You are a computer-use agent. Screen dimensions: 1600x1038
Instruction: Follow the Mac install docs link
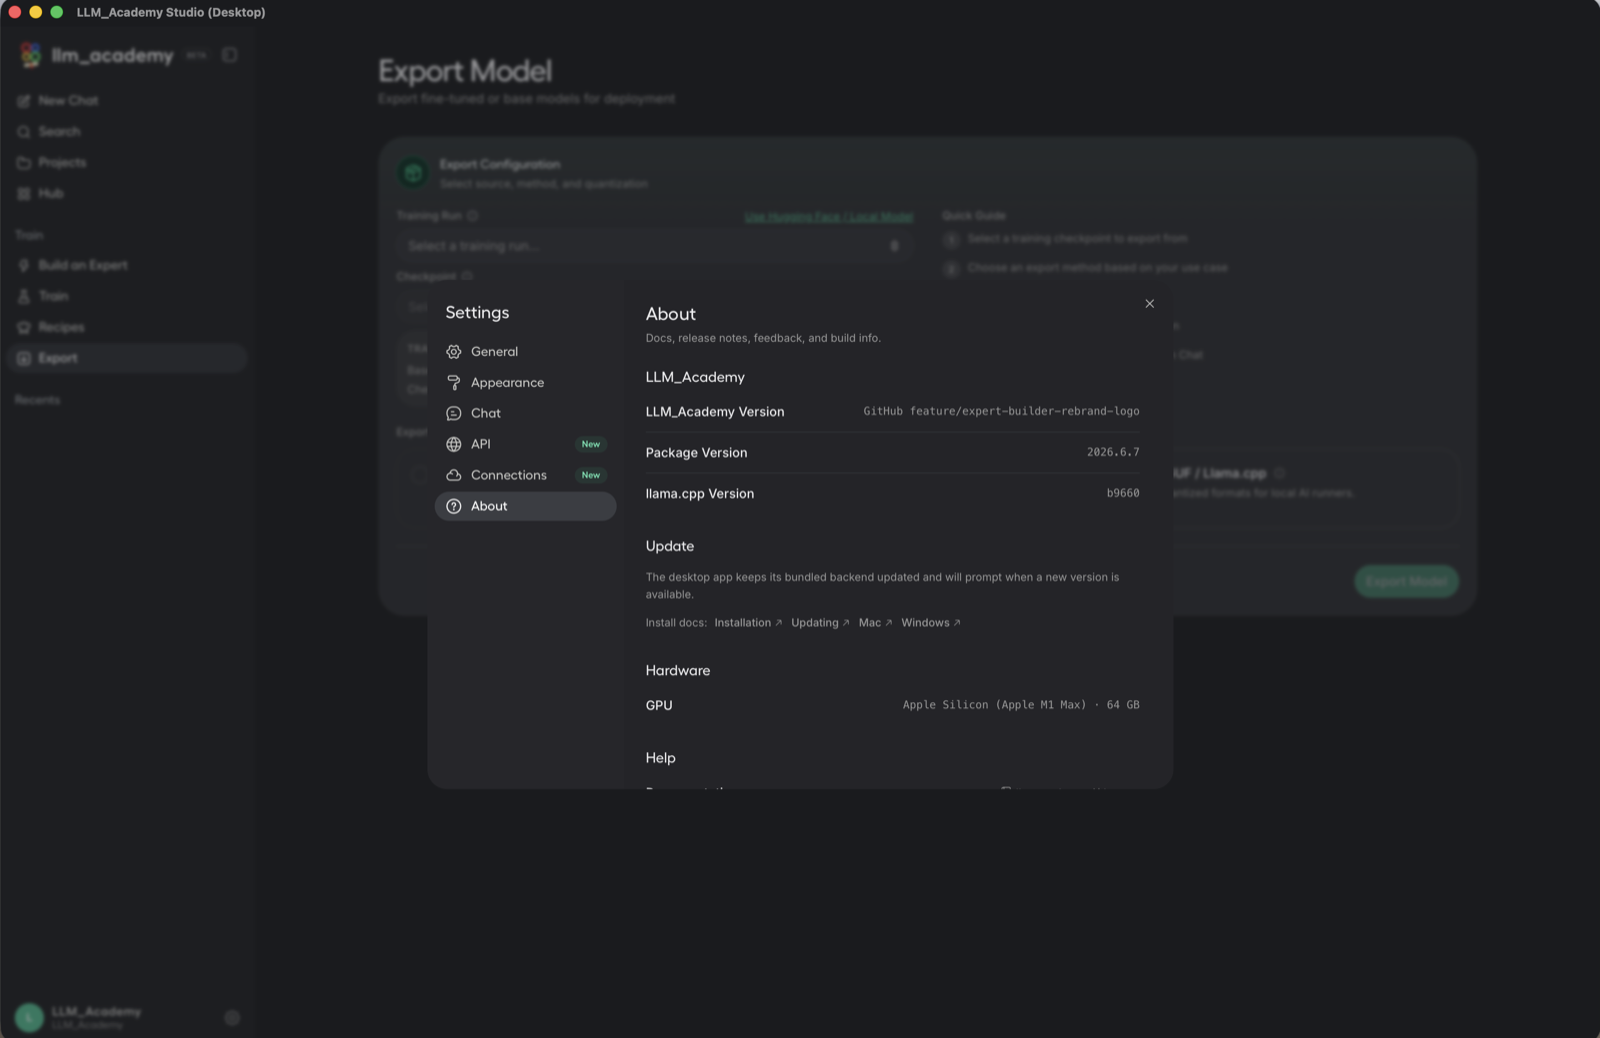(x=875, y=623)
